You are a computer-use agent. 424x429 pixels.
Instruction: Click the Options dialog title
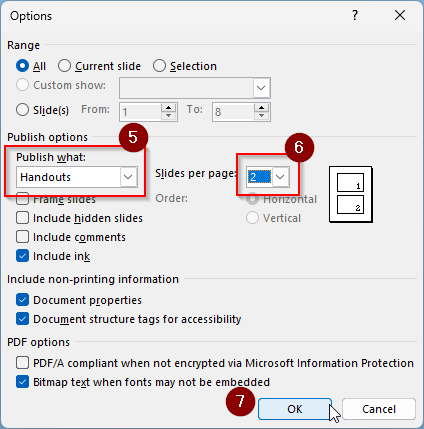31,16
